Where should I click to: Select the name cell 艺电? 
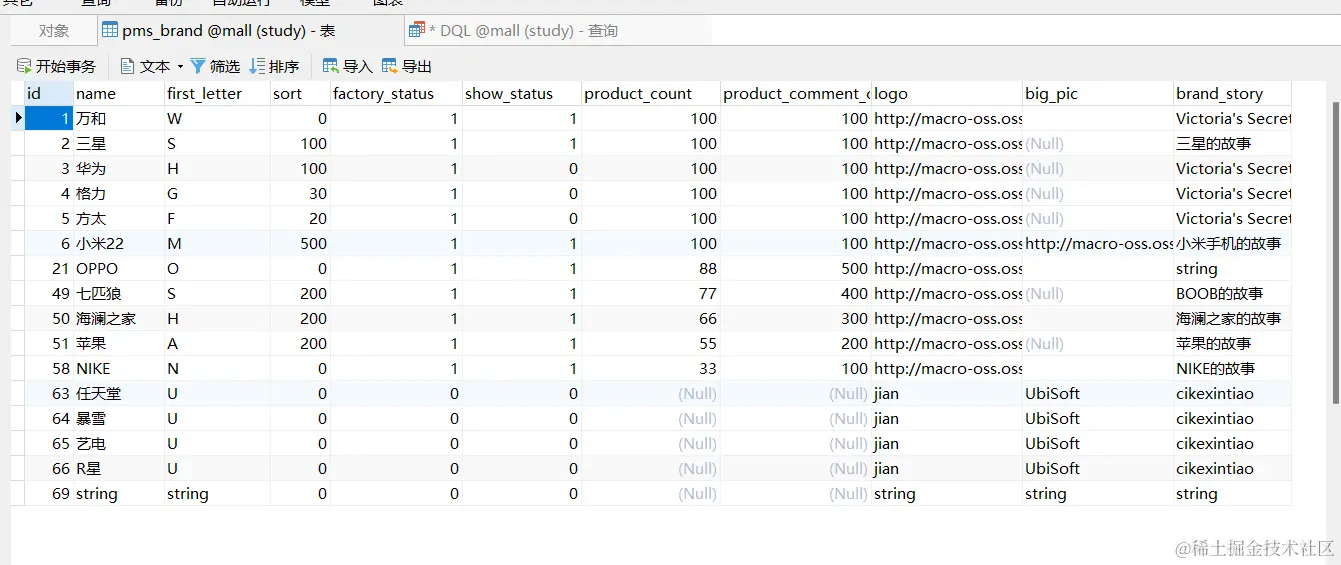click(x=119, y=443)
